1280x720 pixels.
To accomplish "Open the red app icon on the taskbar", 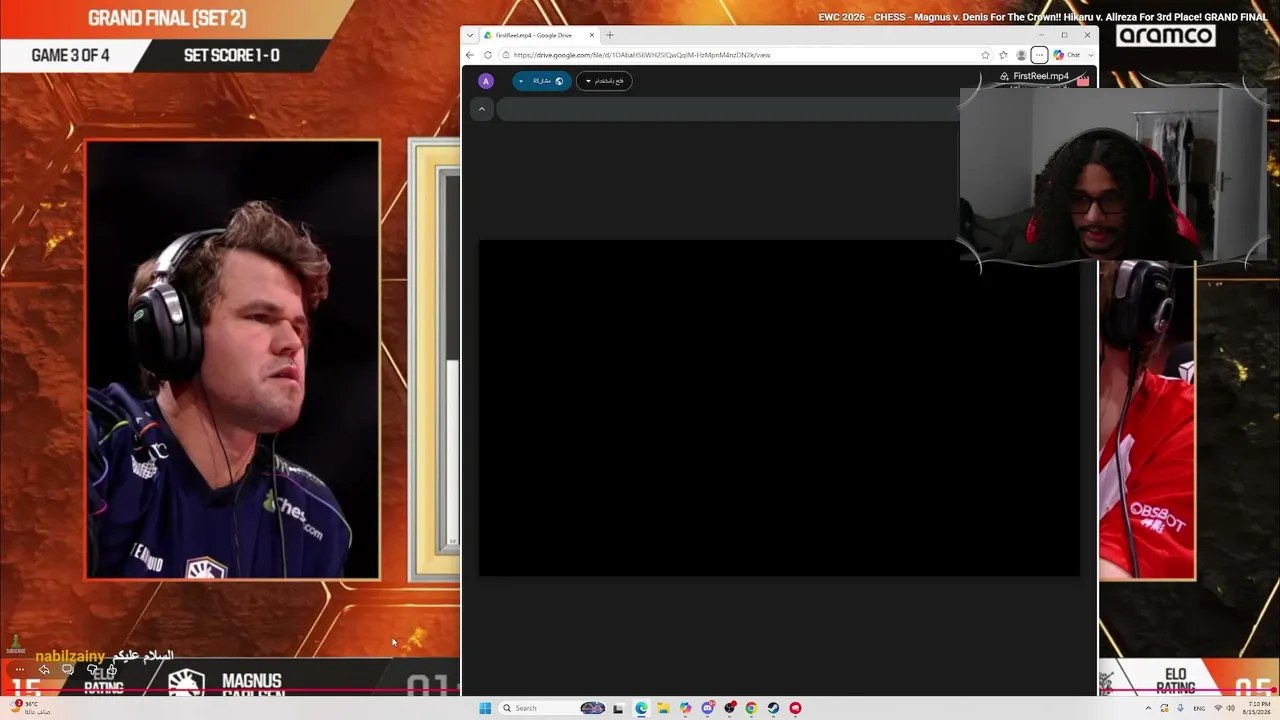I will pos(795,708).
